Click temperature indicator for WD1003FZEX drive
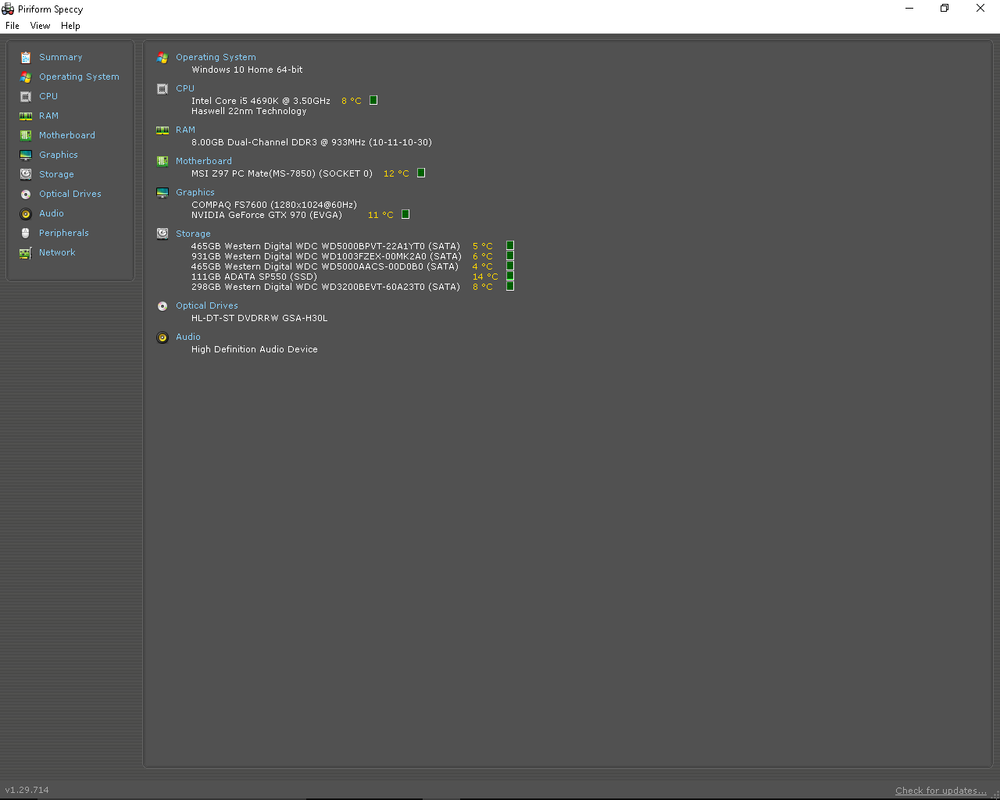 pyautogui.click(x=510, y=256)
